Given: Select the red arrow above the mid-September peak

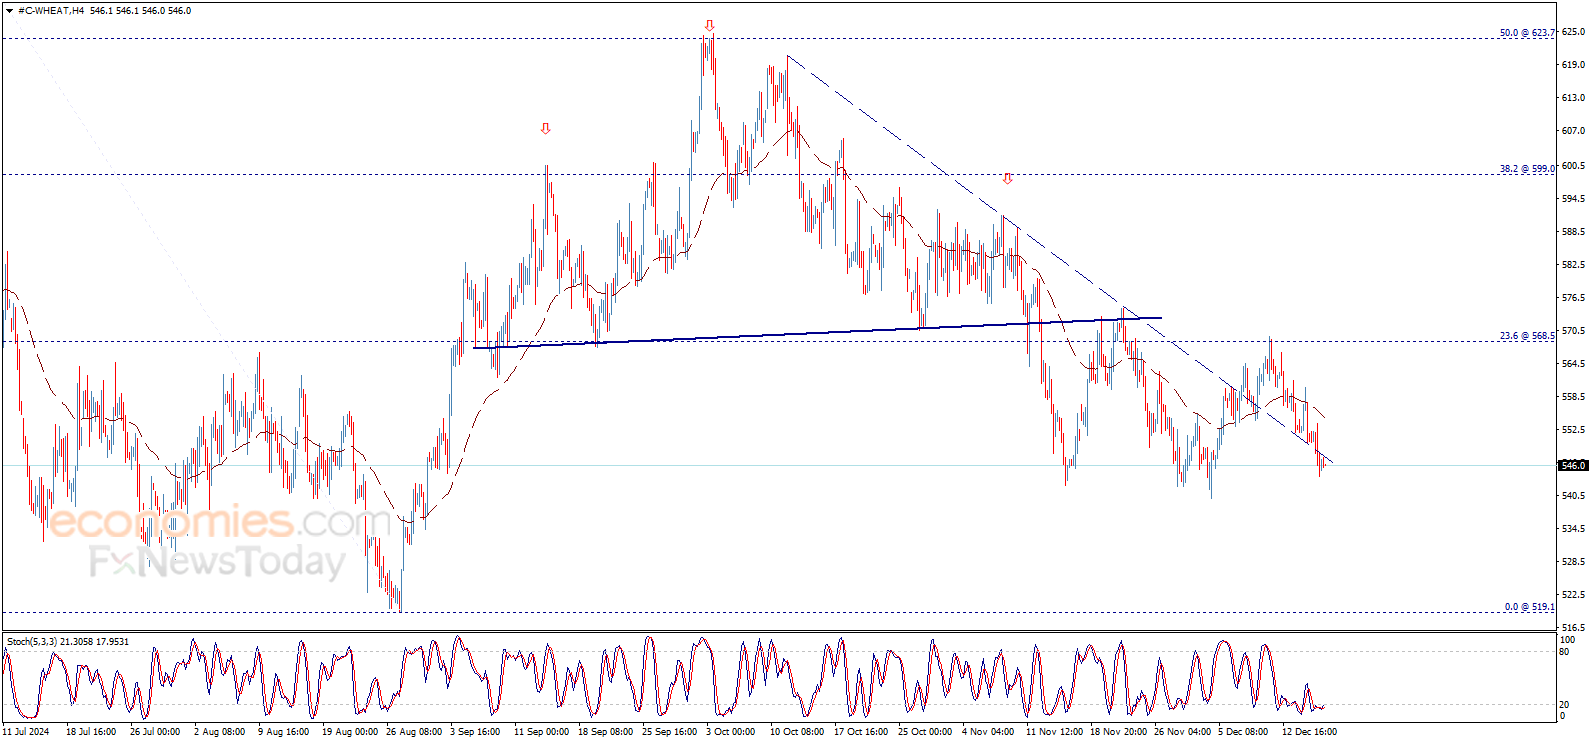Looking at the screenshot, I should (545, 128).
